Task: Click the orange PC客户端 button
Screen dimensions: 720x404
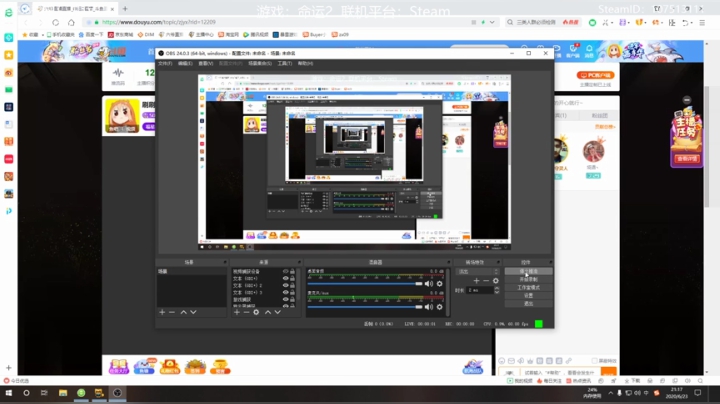Action: pyautogui.click(x=596, y=75)
